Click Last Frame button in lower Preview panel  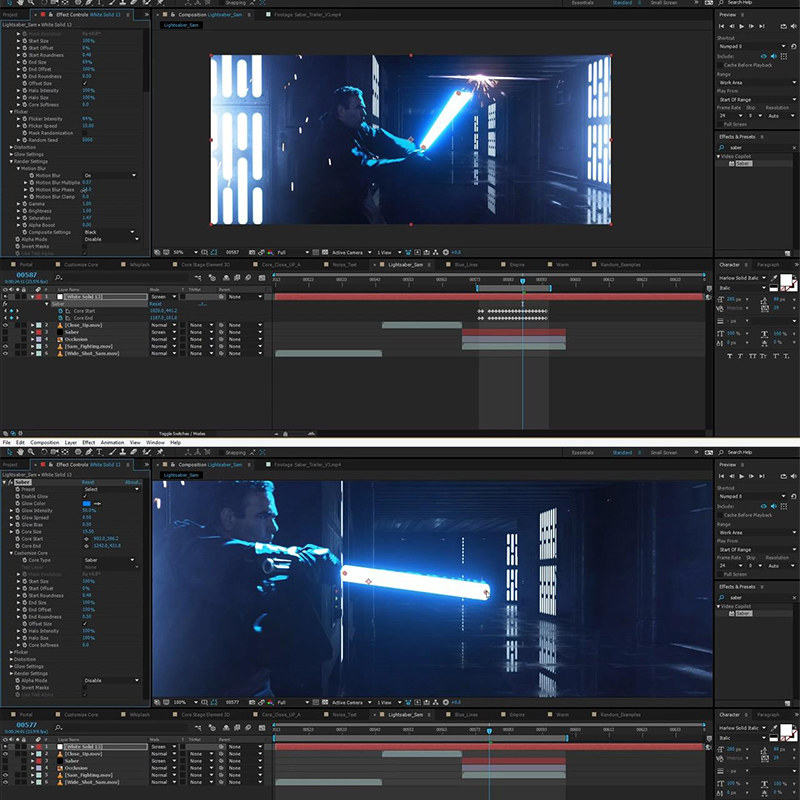[x=762, y=476]
